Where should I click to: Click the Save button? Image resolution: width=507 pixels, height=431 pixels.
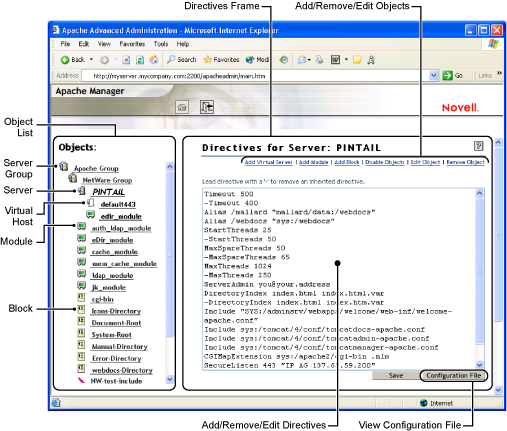(x=396, y=376)
